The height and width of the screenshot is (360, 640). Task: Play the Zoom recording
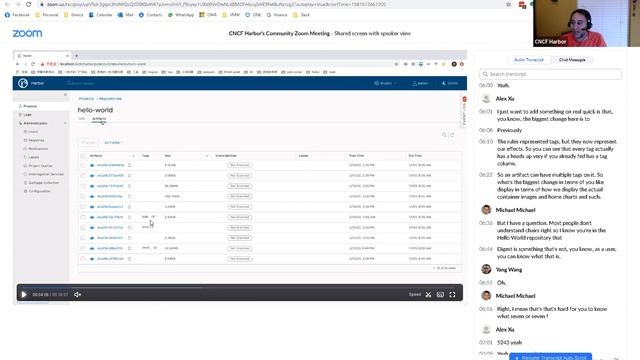coord(24,294)
